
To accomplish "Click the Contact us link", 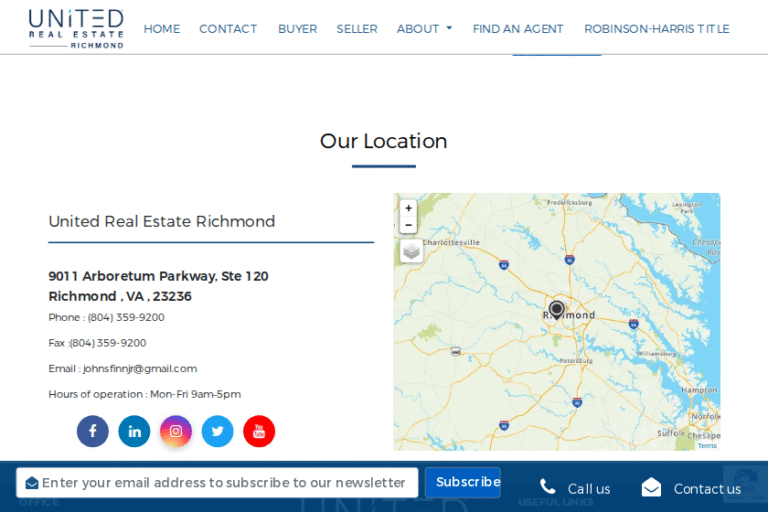I will pos(692,488).
